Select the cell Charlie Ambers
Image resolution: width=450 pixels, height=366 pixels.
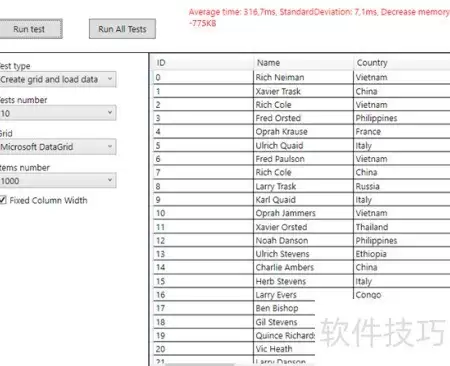click(303, 267)
